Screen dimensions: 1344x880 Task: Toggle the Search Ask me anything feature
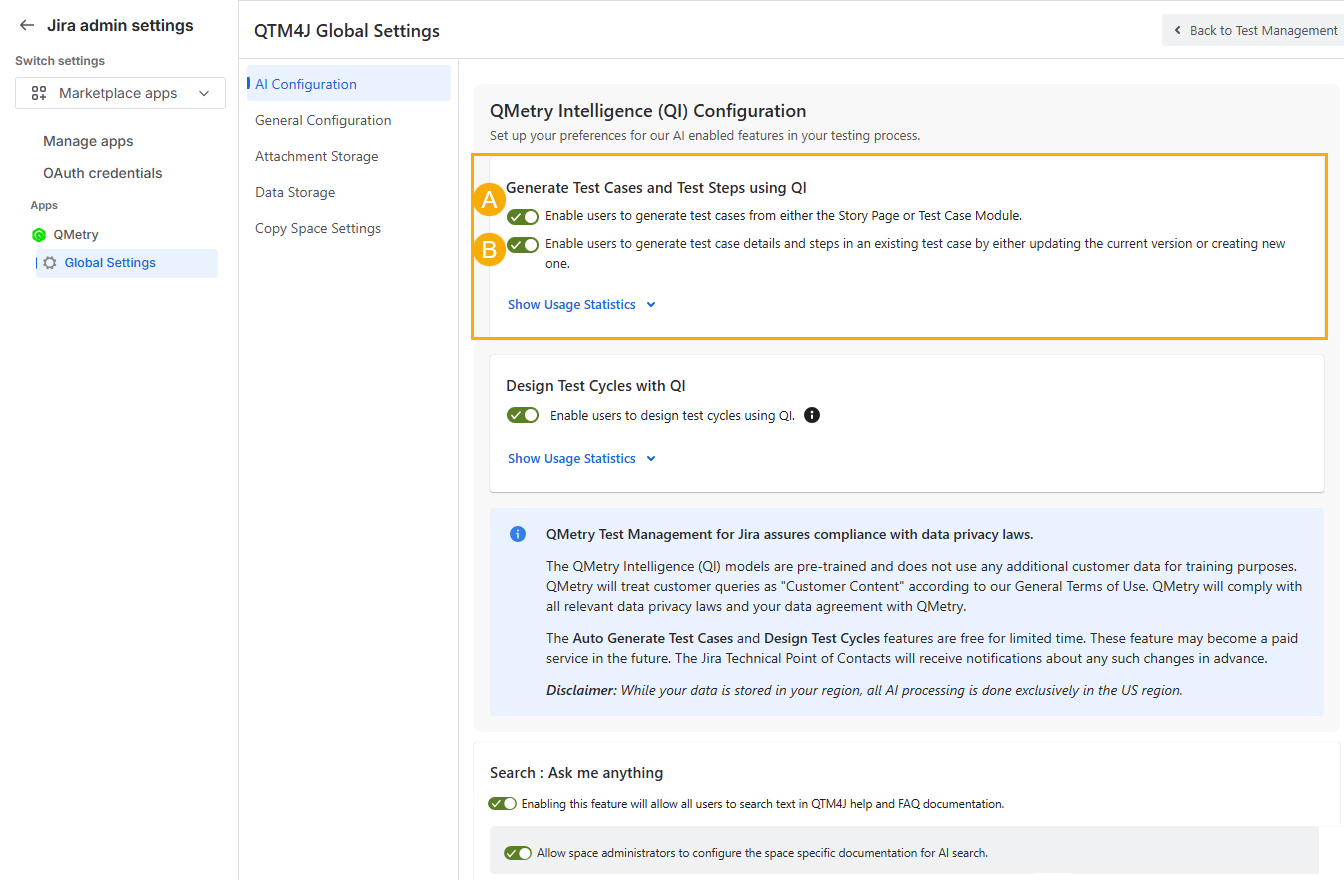(503, 803)
